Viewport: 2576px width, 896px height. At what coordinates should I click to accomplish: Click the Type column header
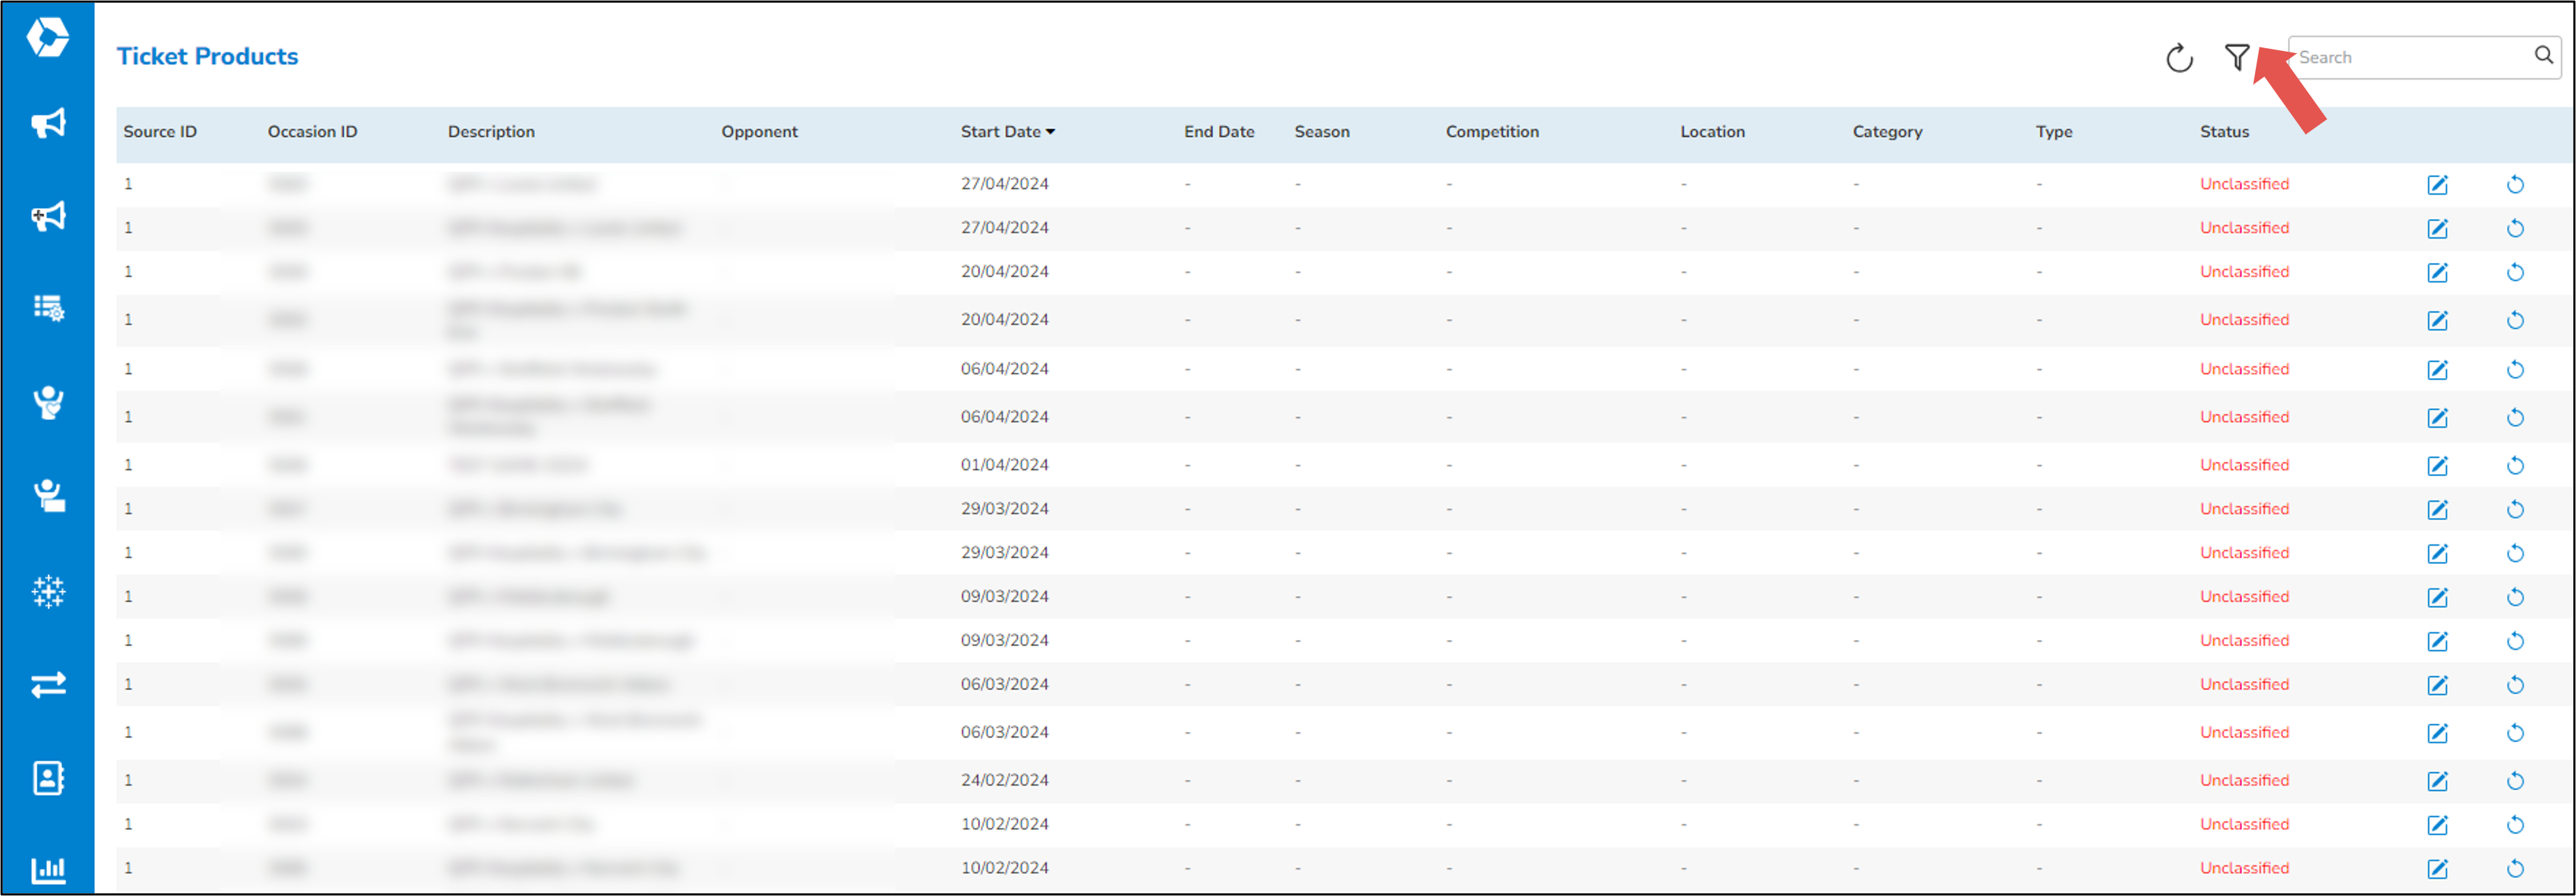[2054, 132]
